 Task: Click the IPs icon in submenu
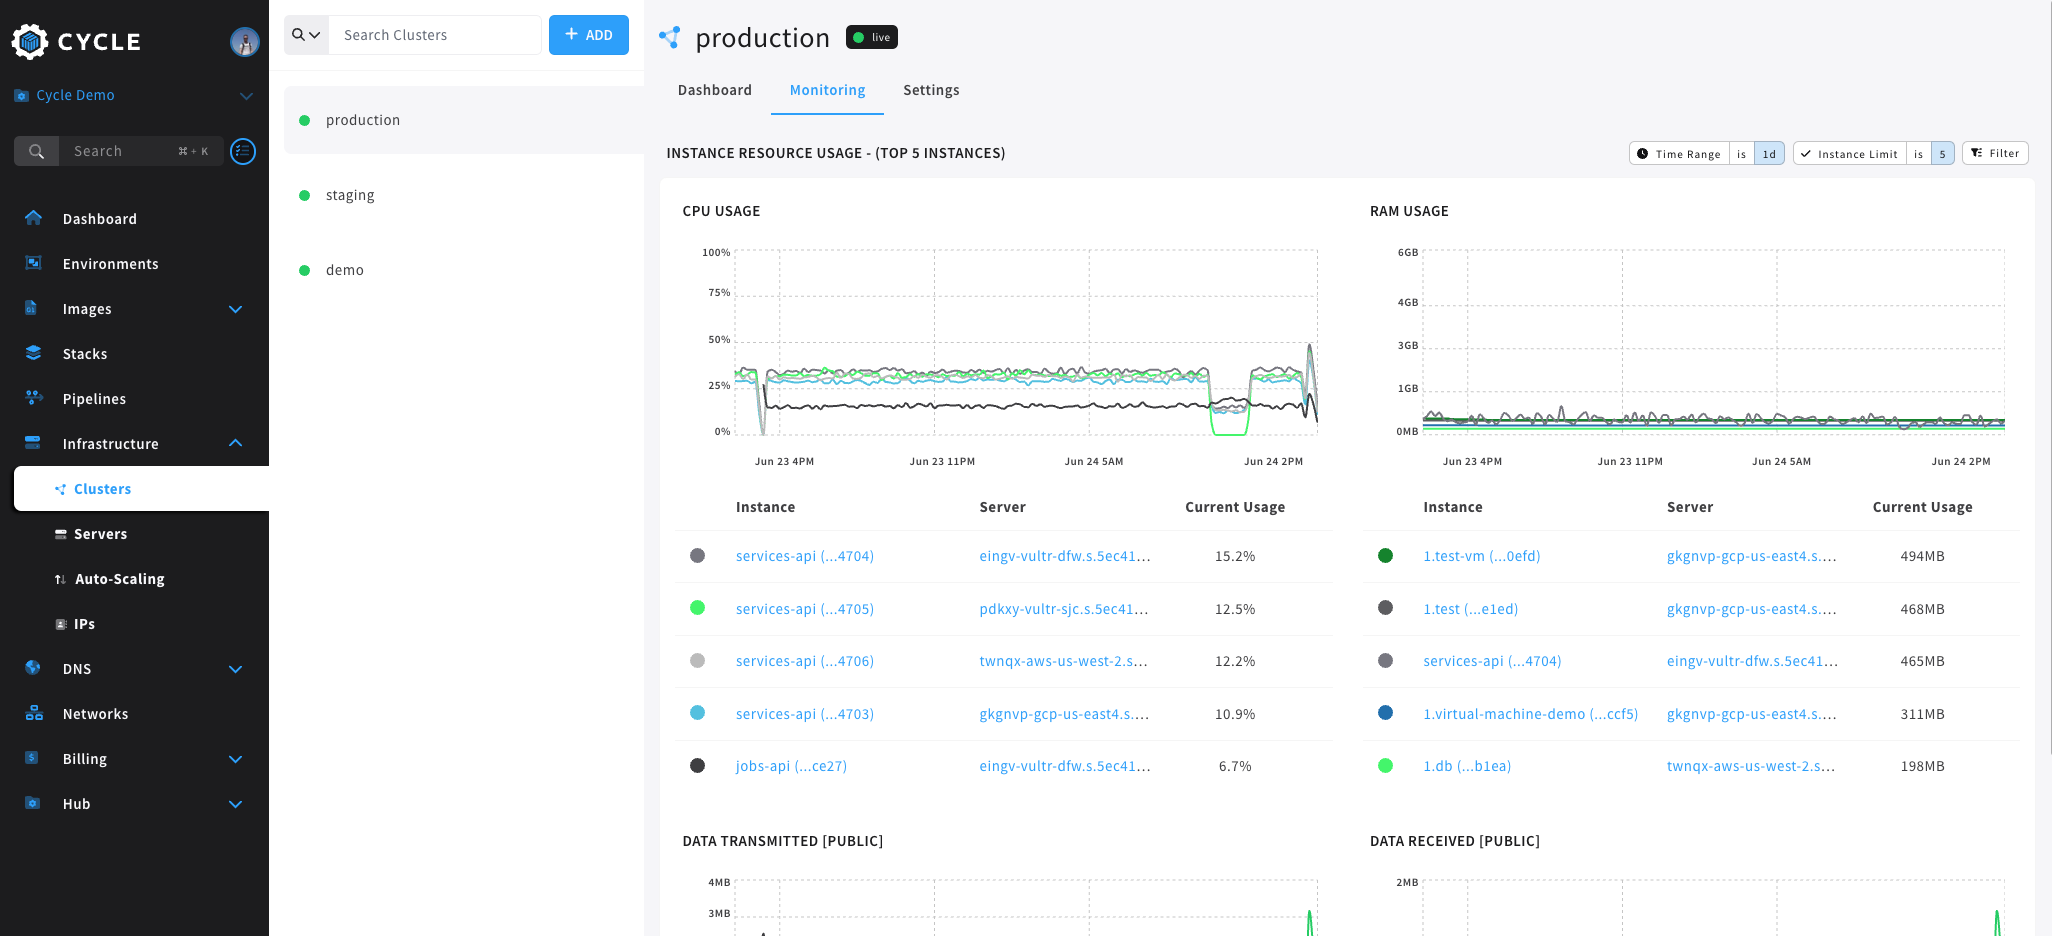tap(61, 624)
